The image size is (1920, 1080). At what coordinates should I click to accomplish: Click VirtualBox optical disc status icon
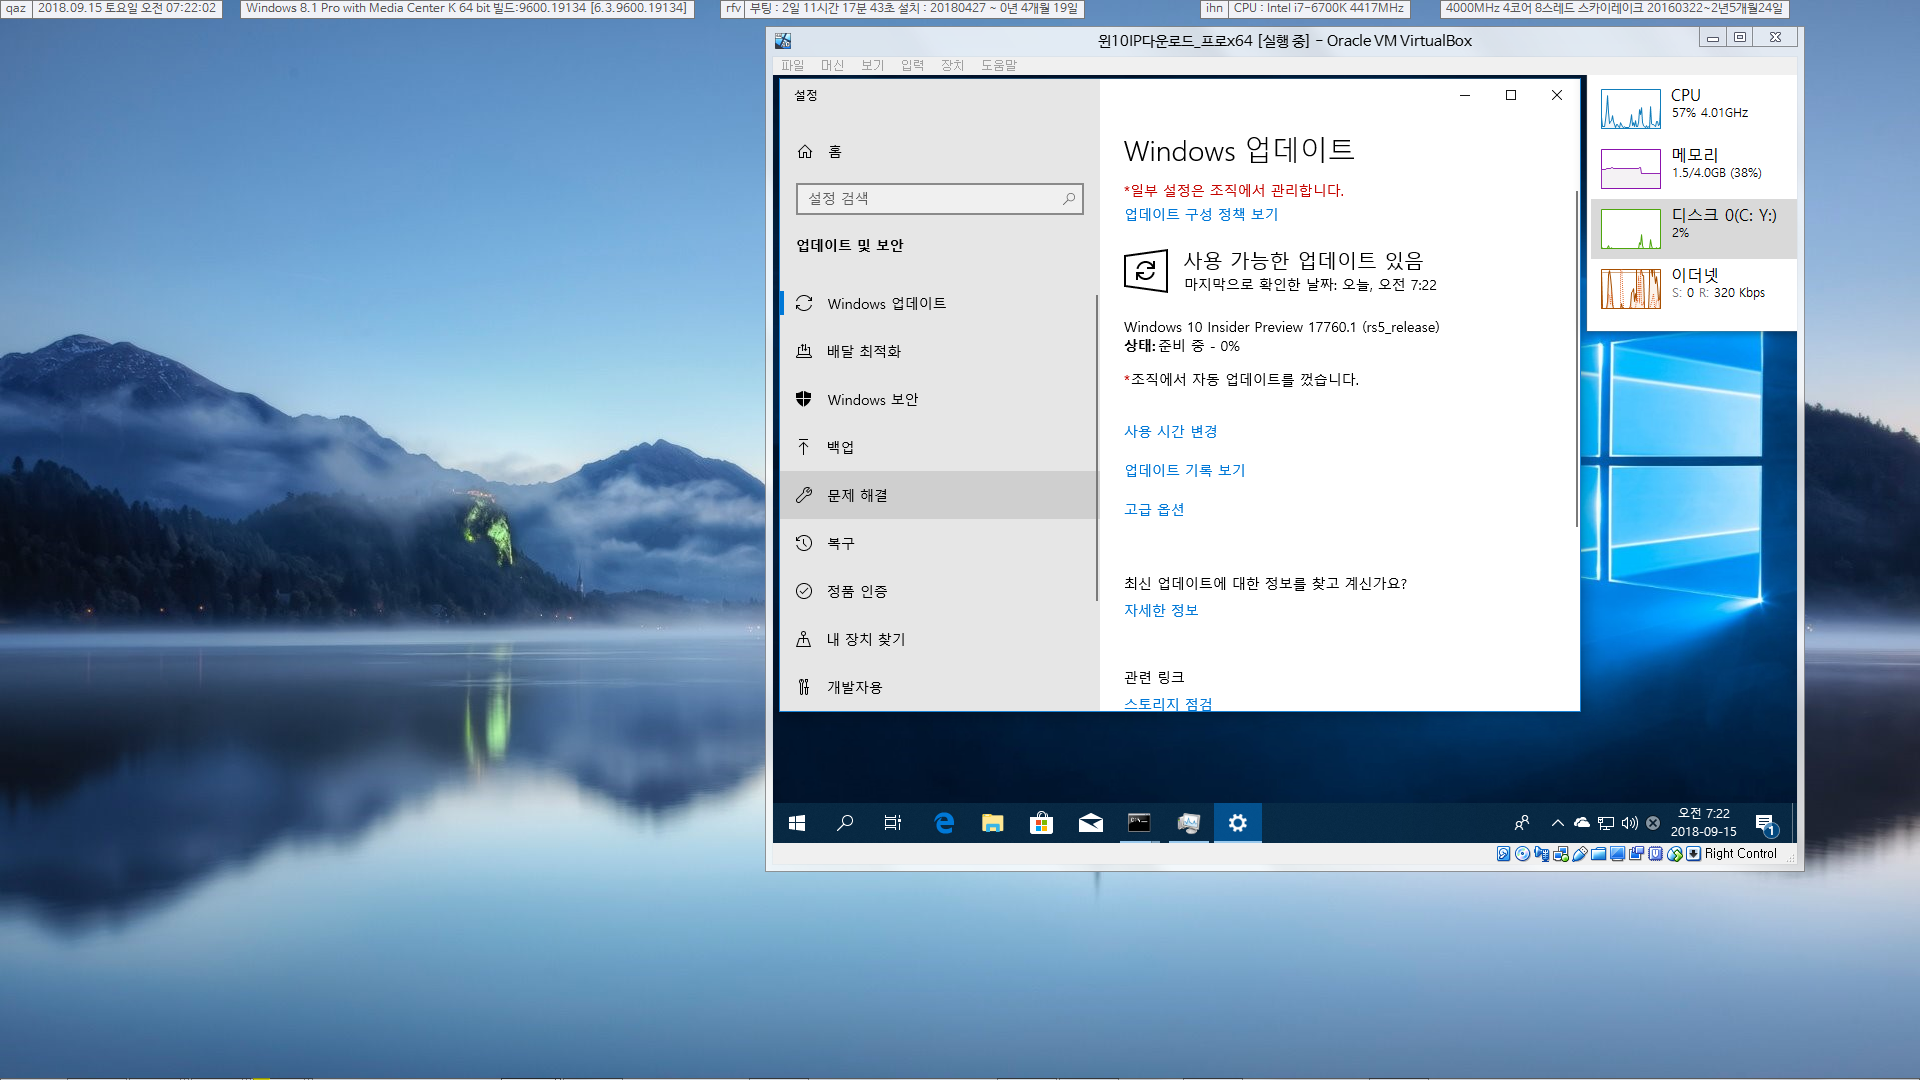coord(1522,853)
